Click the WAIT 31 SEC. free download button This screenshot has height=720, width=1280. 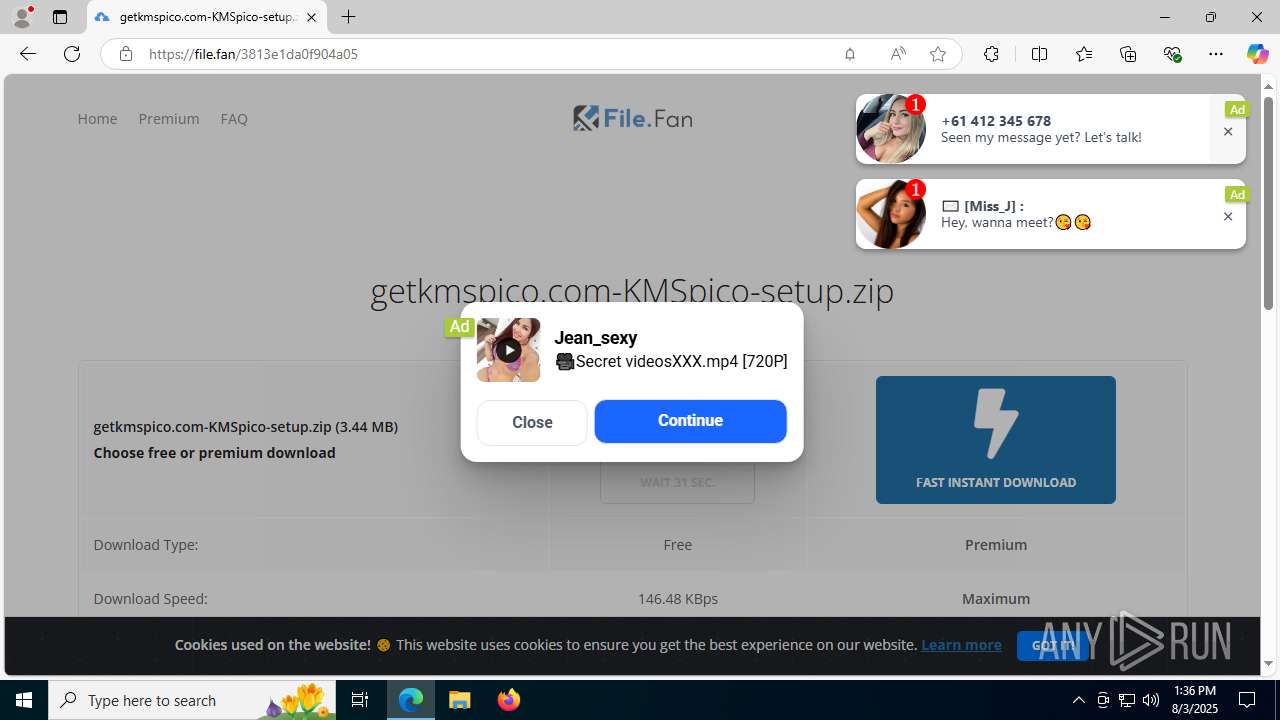click(x=677, y=482)
